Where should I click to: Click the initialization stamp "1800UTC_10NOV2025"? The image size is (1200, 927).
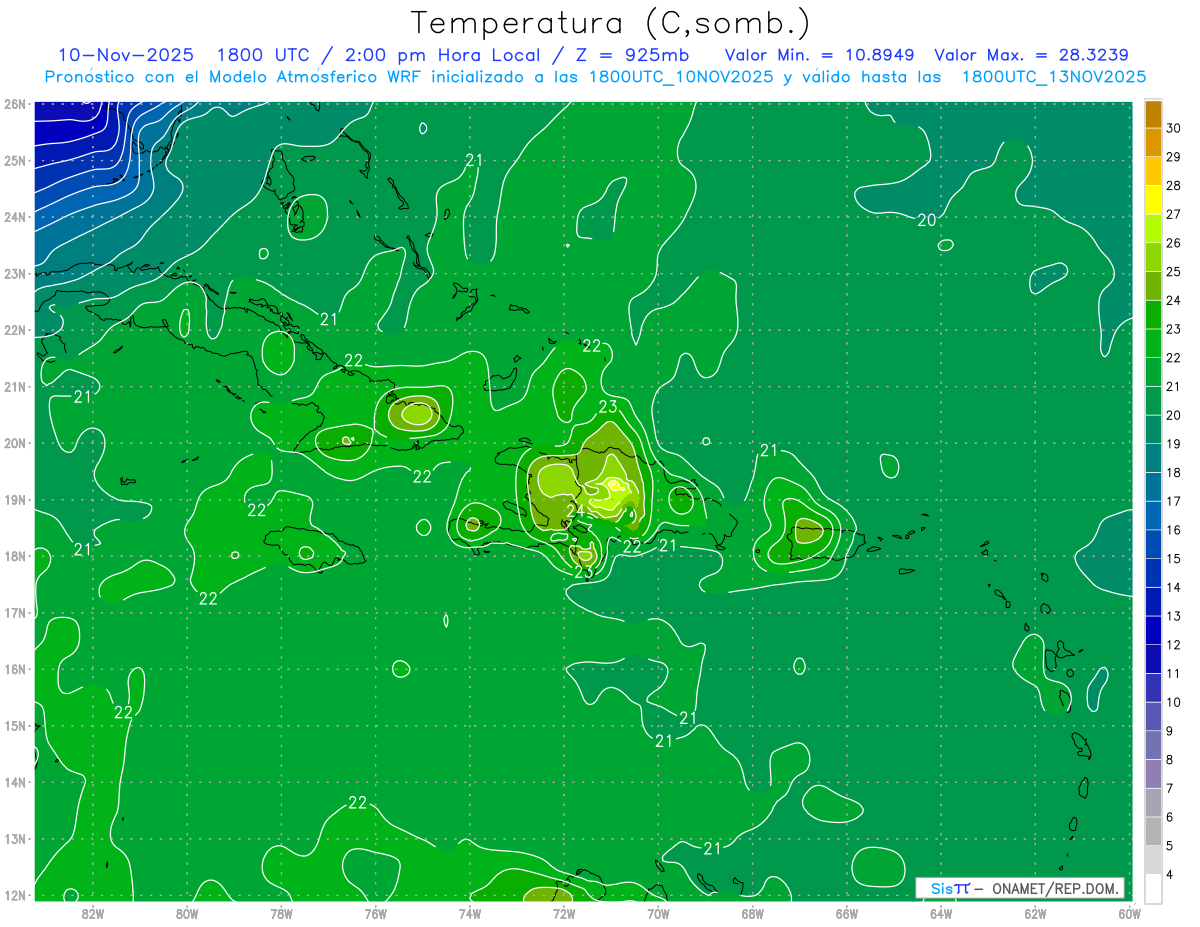click(681, 77)
